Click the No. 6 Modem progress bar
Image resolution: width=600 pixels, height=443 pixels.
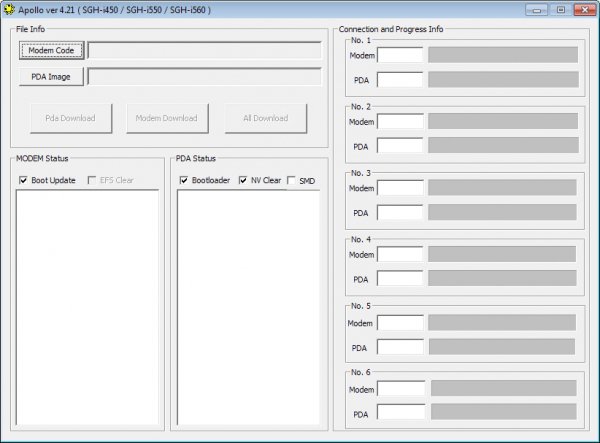point(504,389)
